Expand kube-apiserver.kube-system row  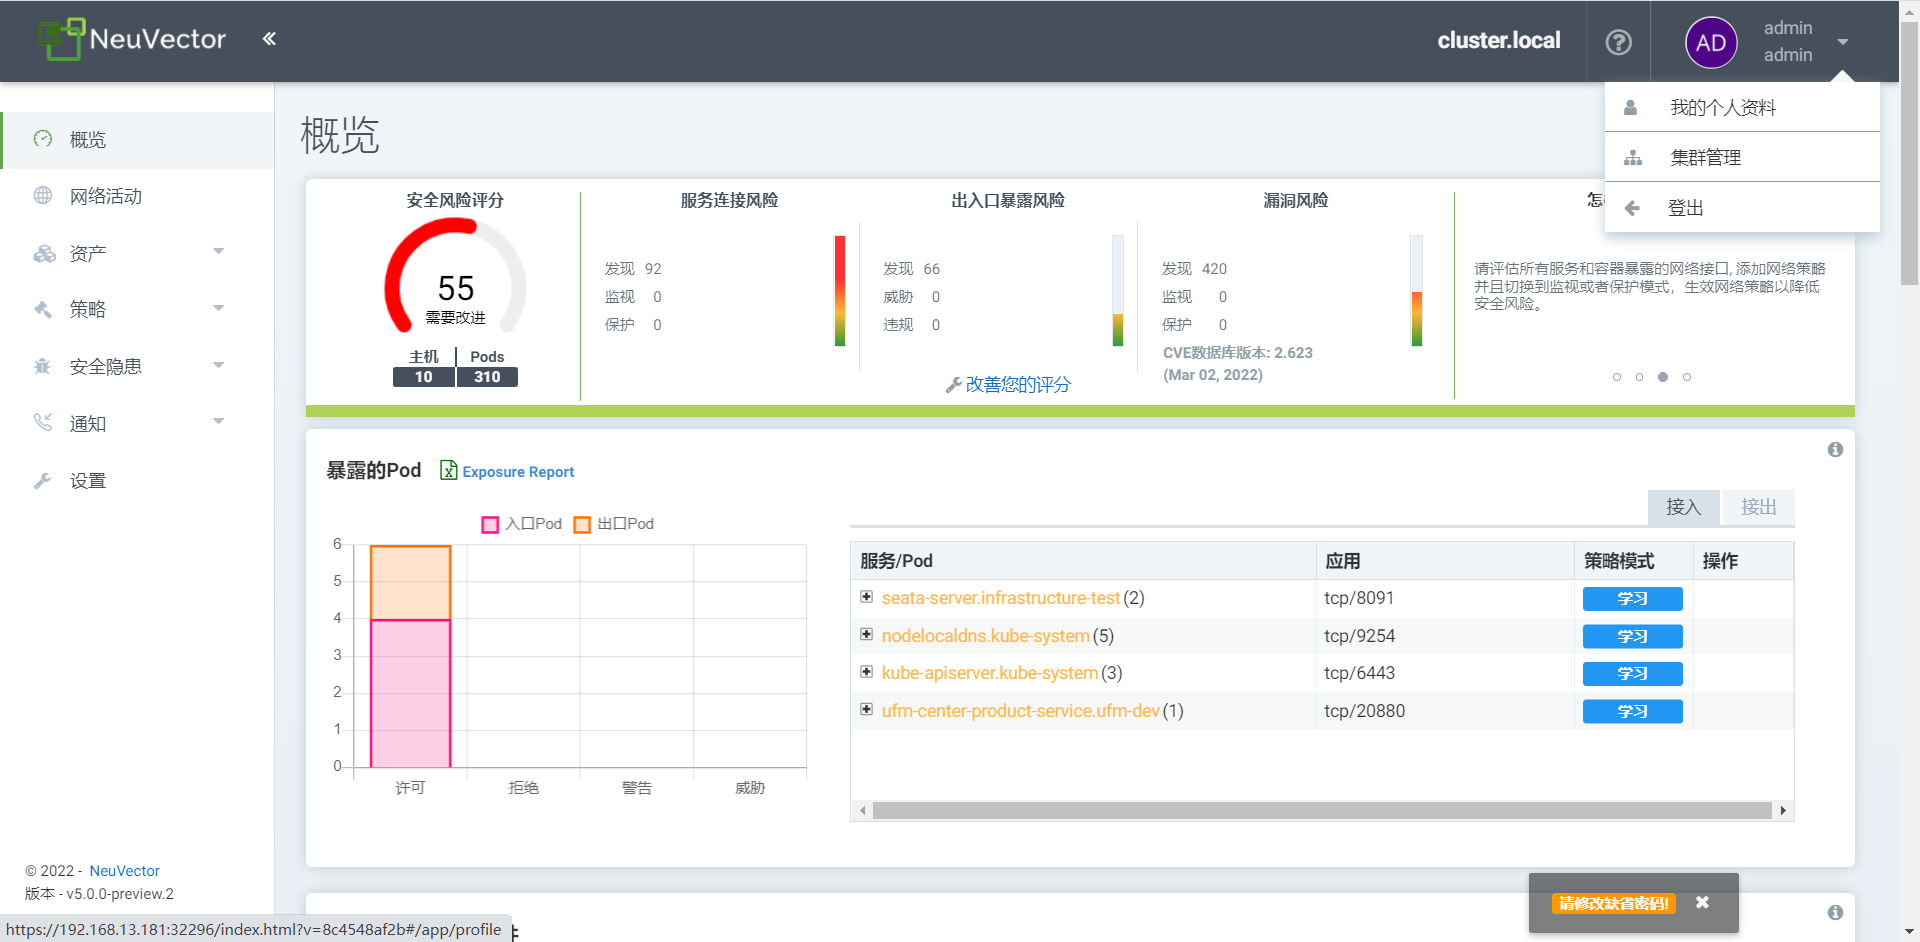tap(867, 672)
